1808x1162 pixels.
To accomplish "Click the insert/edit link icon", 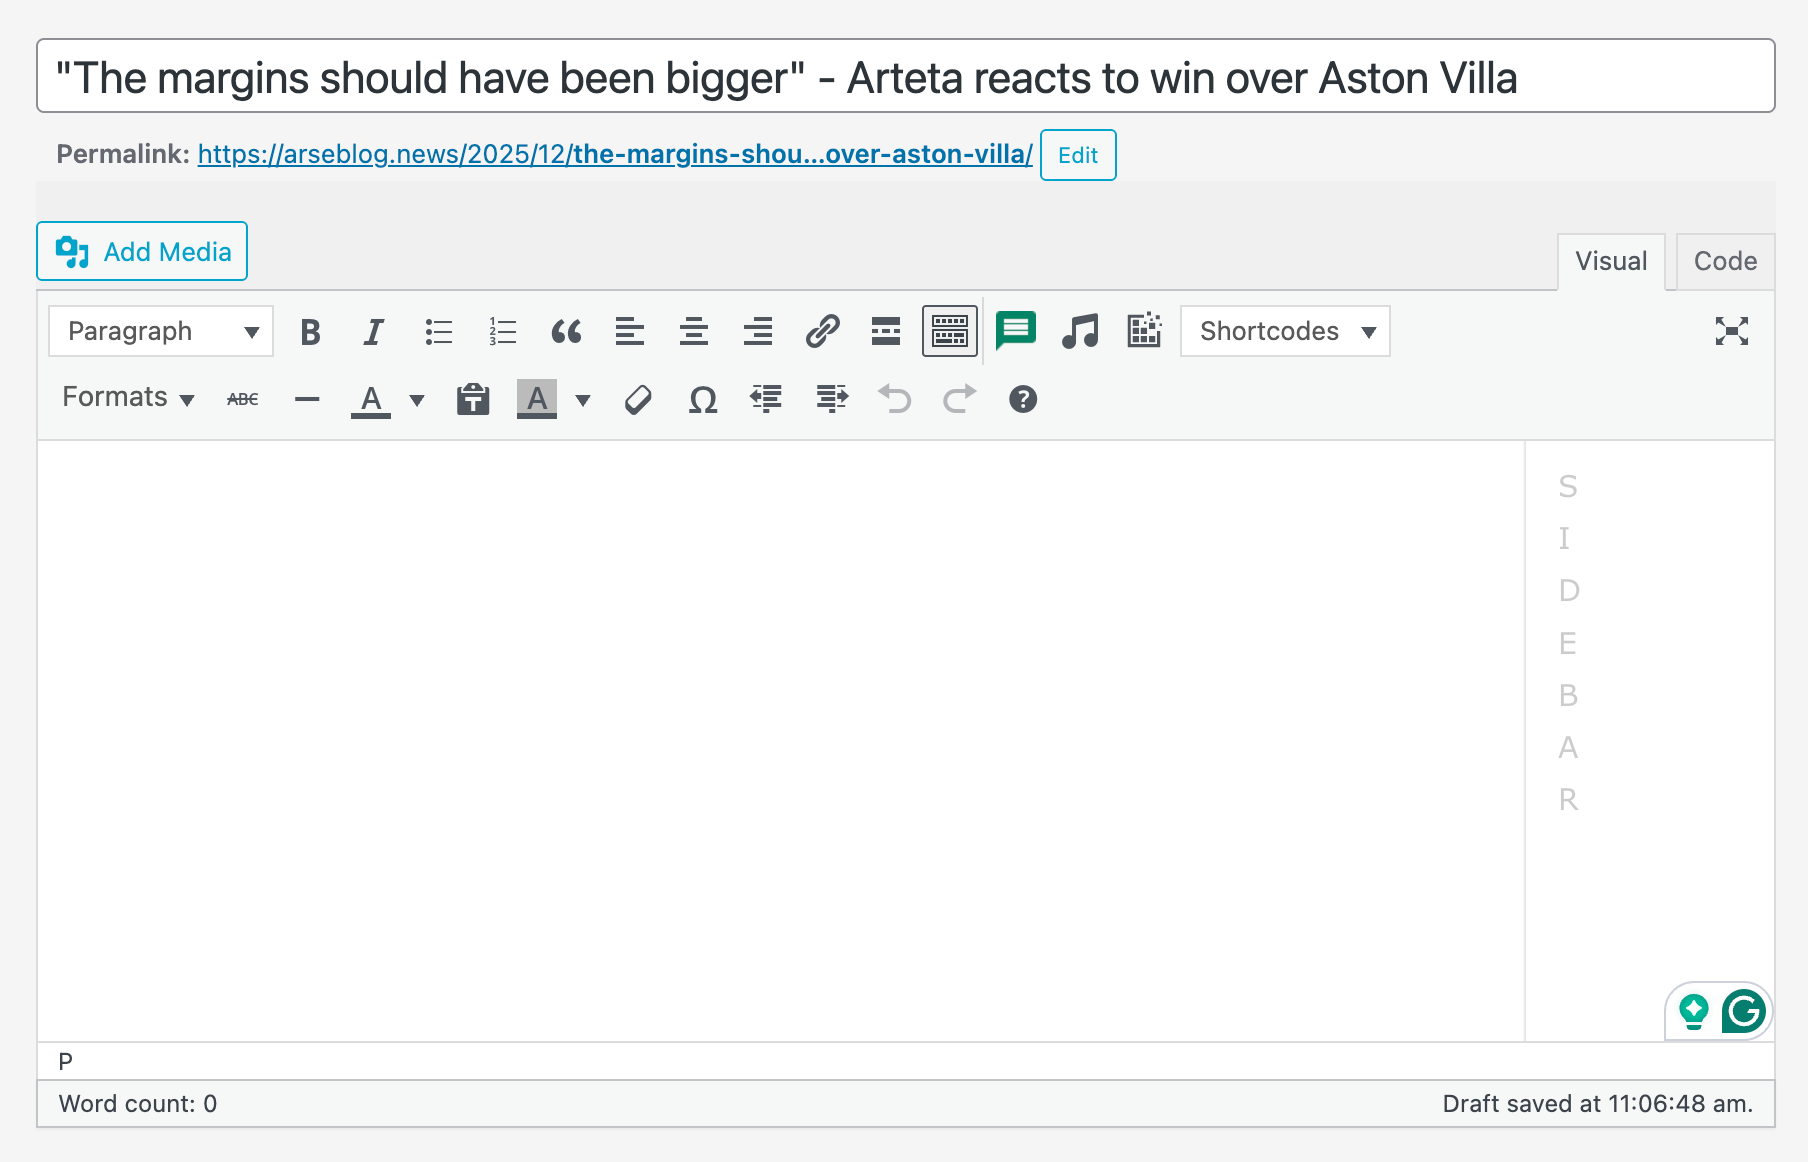I will click(x=822, y=332).
